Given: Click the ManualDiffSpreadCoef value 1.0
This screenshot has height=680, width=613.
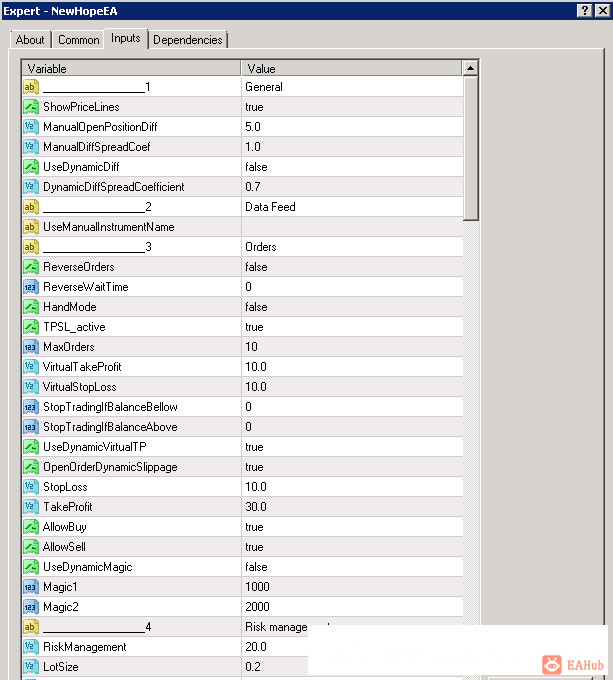Looking at the screenshot, I should coord(253,147).
